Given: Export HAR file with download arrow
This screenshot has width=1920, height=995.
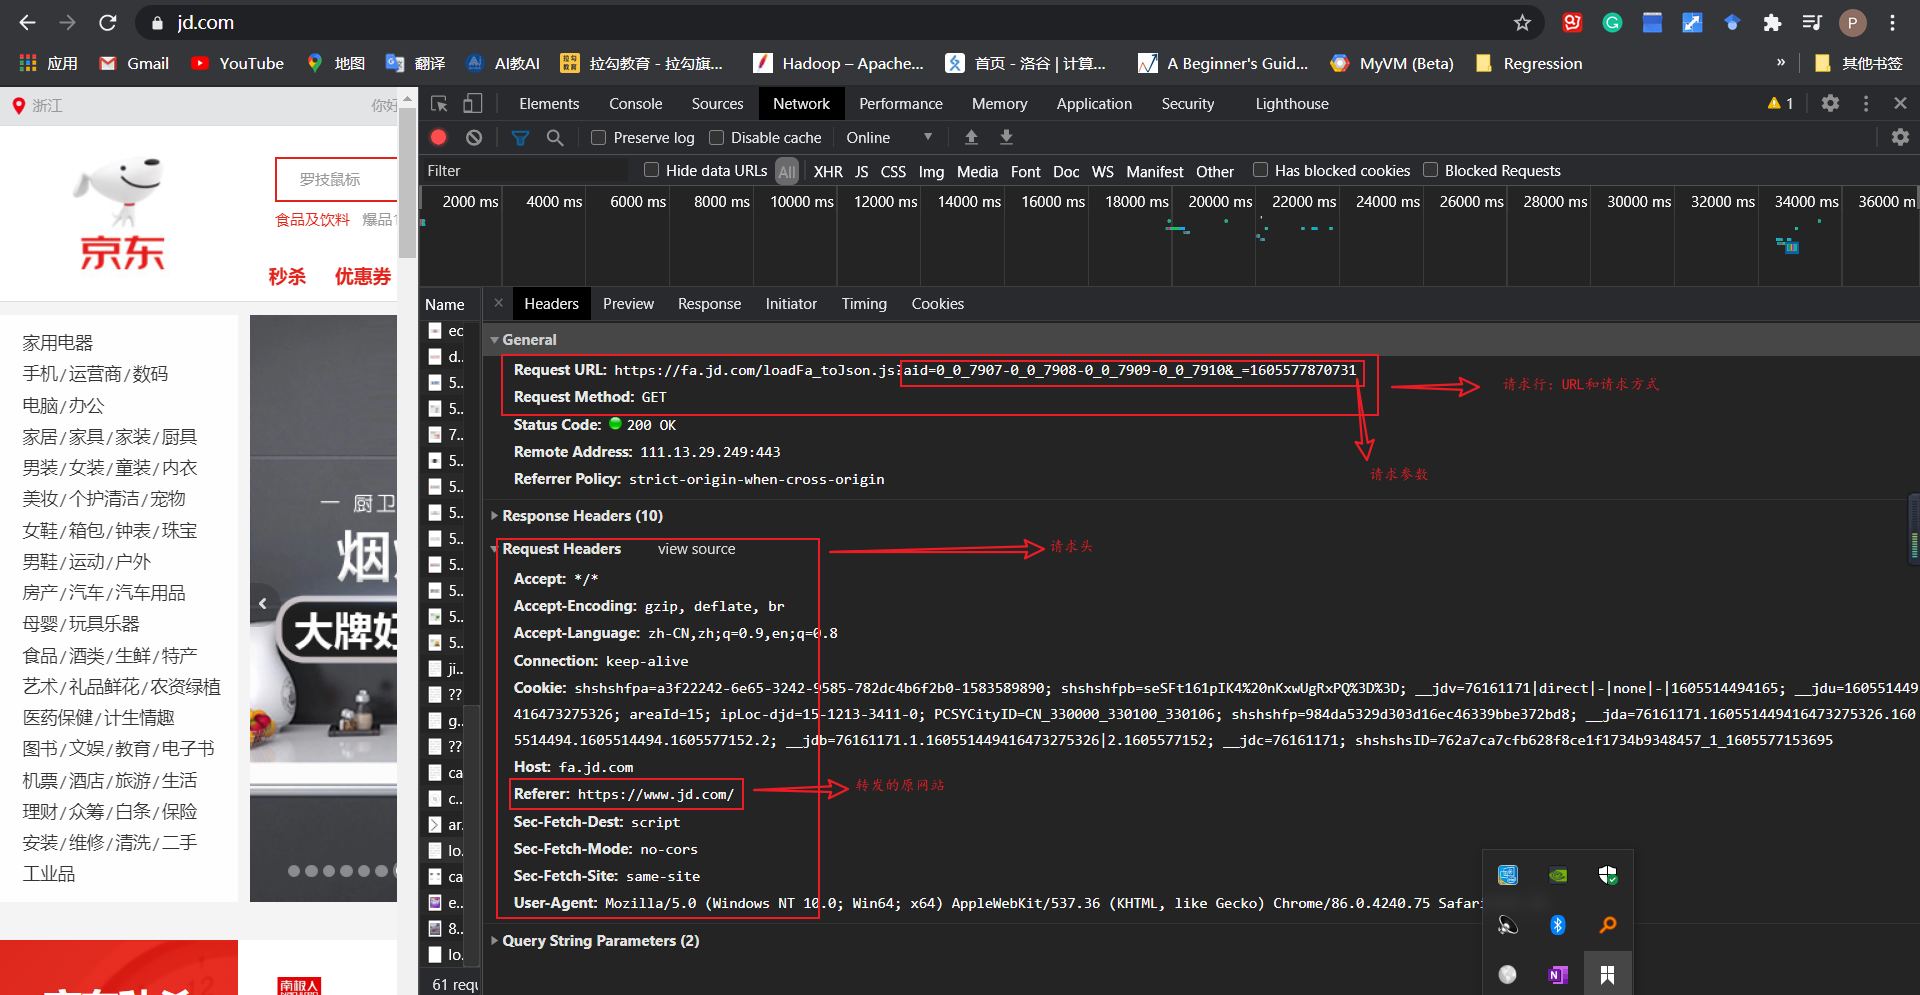Looking at the screenshot, I should (x=1006, y=137).
